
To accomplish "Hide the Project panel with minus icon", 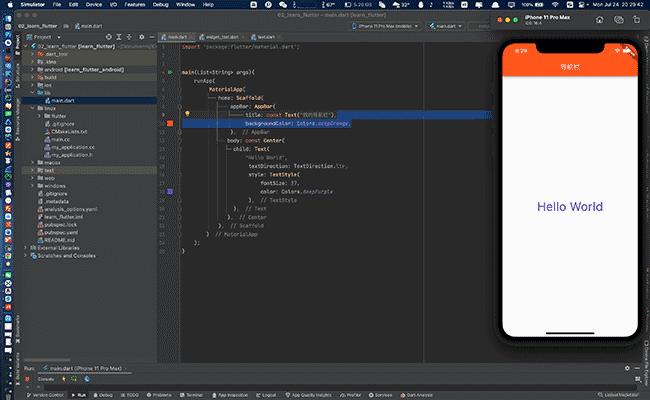I will [152, 37].
